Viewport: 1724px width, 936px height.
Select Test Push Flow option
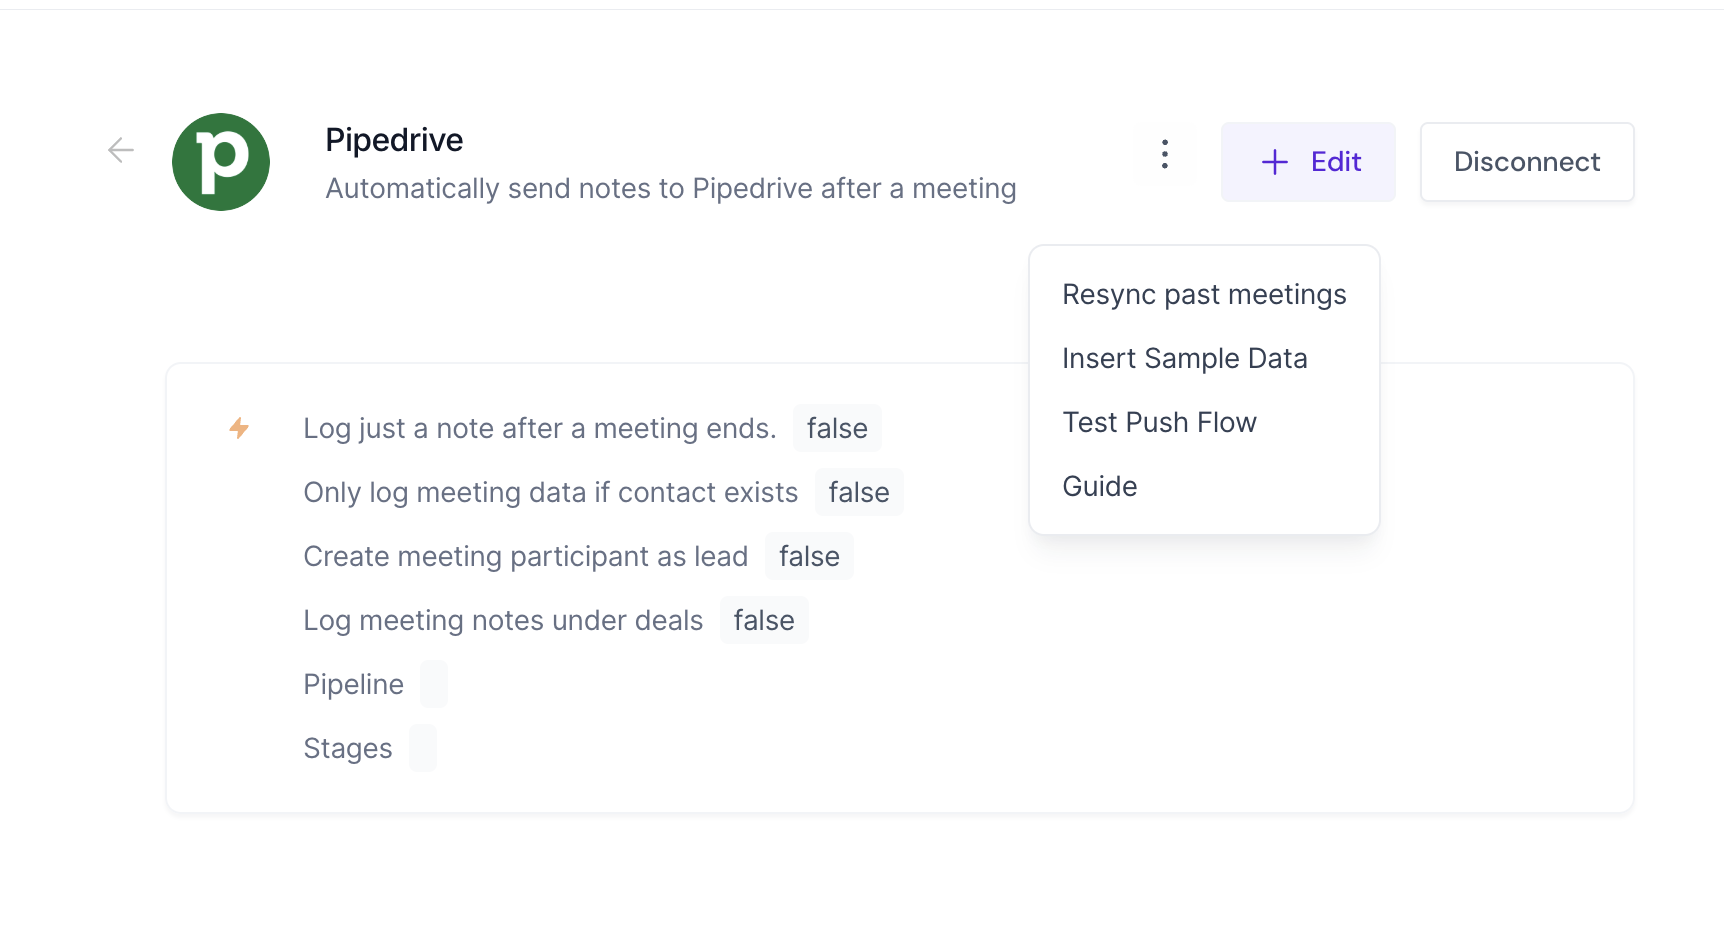(x=1159, y=423)
